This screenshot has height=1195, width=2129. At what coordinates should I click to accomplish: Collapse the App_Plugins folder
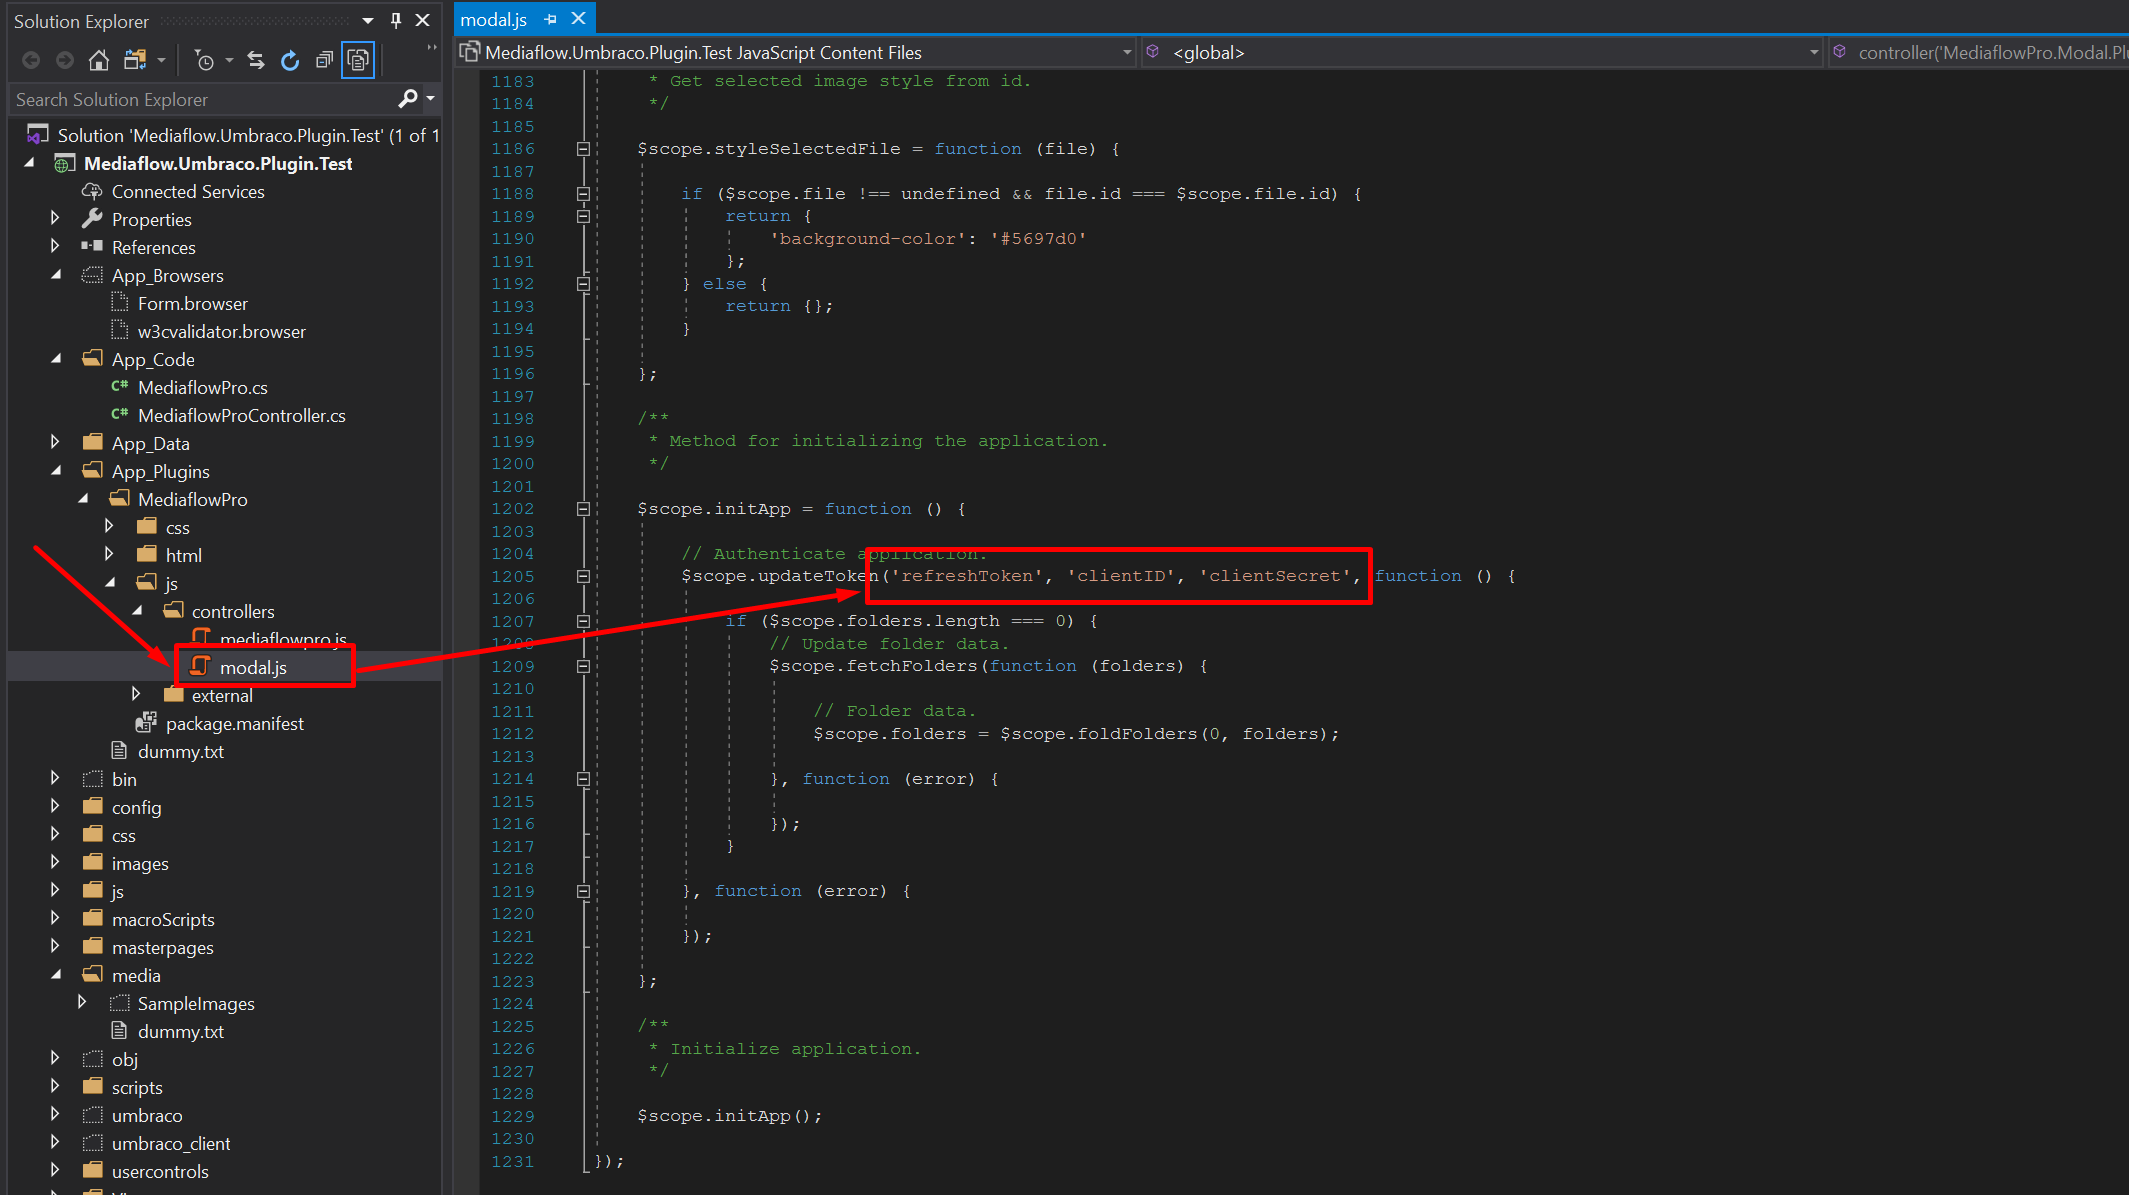[x=56, y=470]
